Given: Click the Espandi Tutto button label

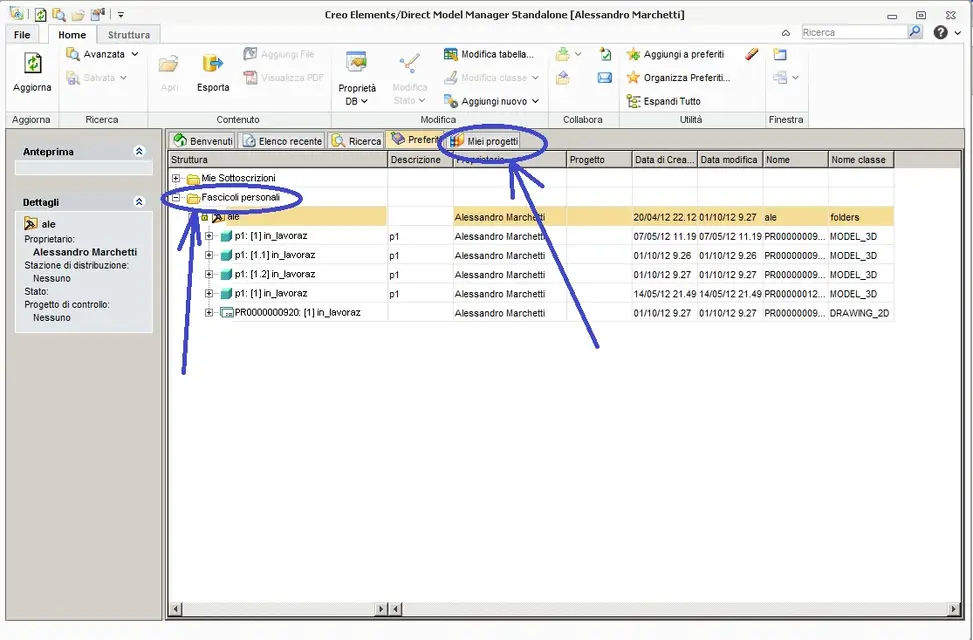Looking at the screenshot, I should 672,101.
